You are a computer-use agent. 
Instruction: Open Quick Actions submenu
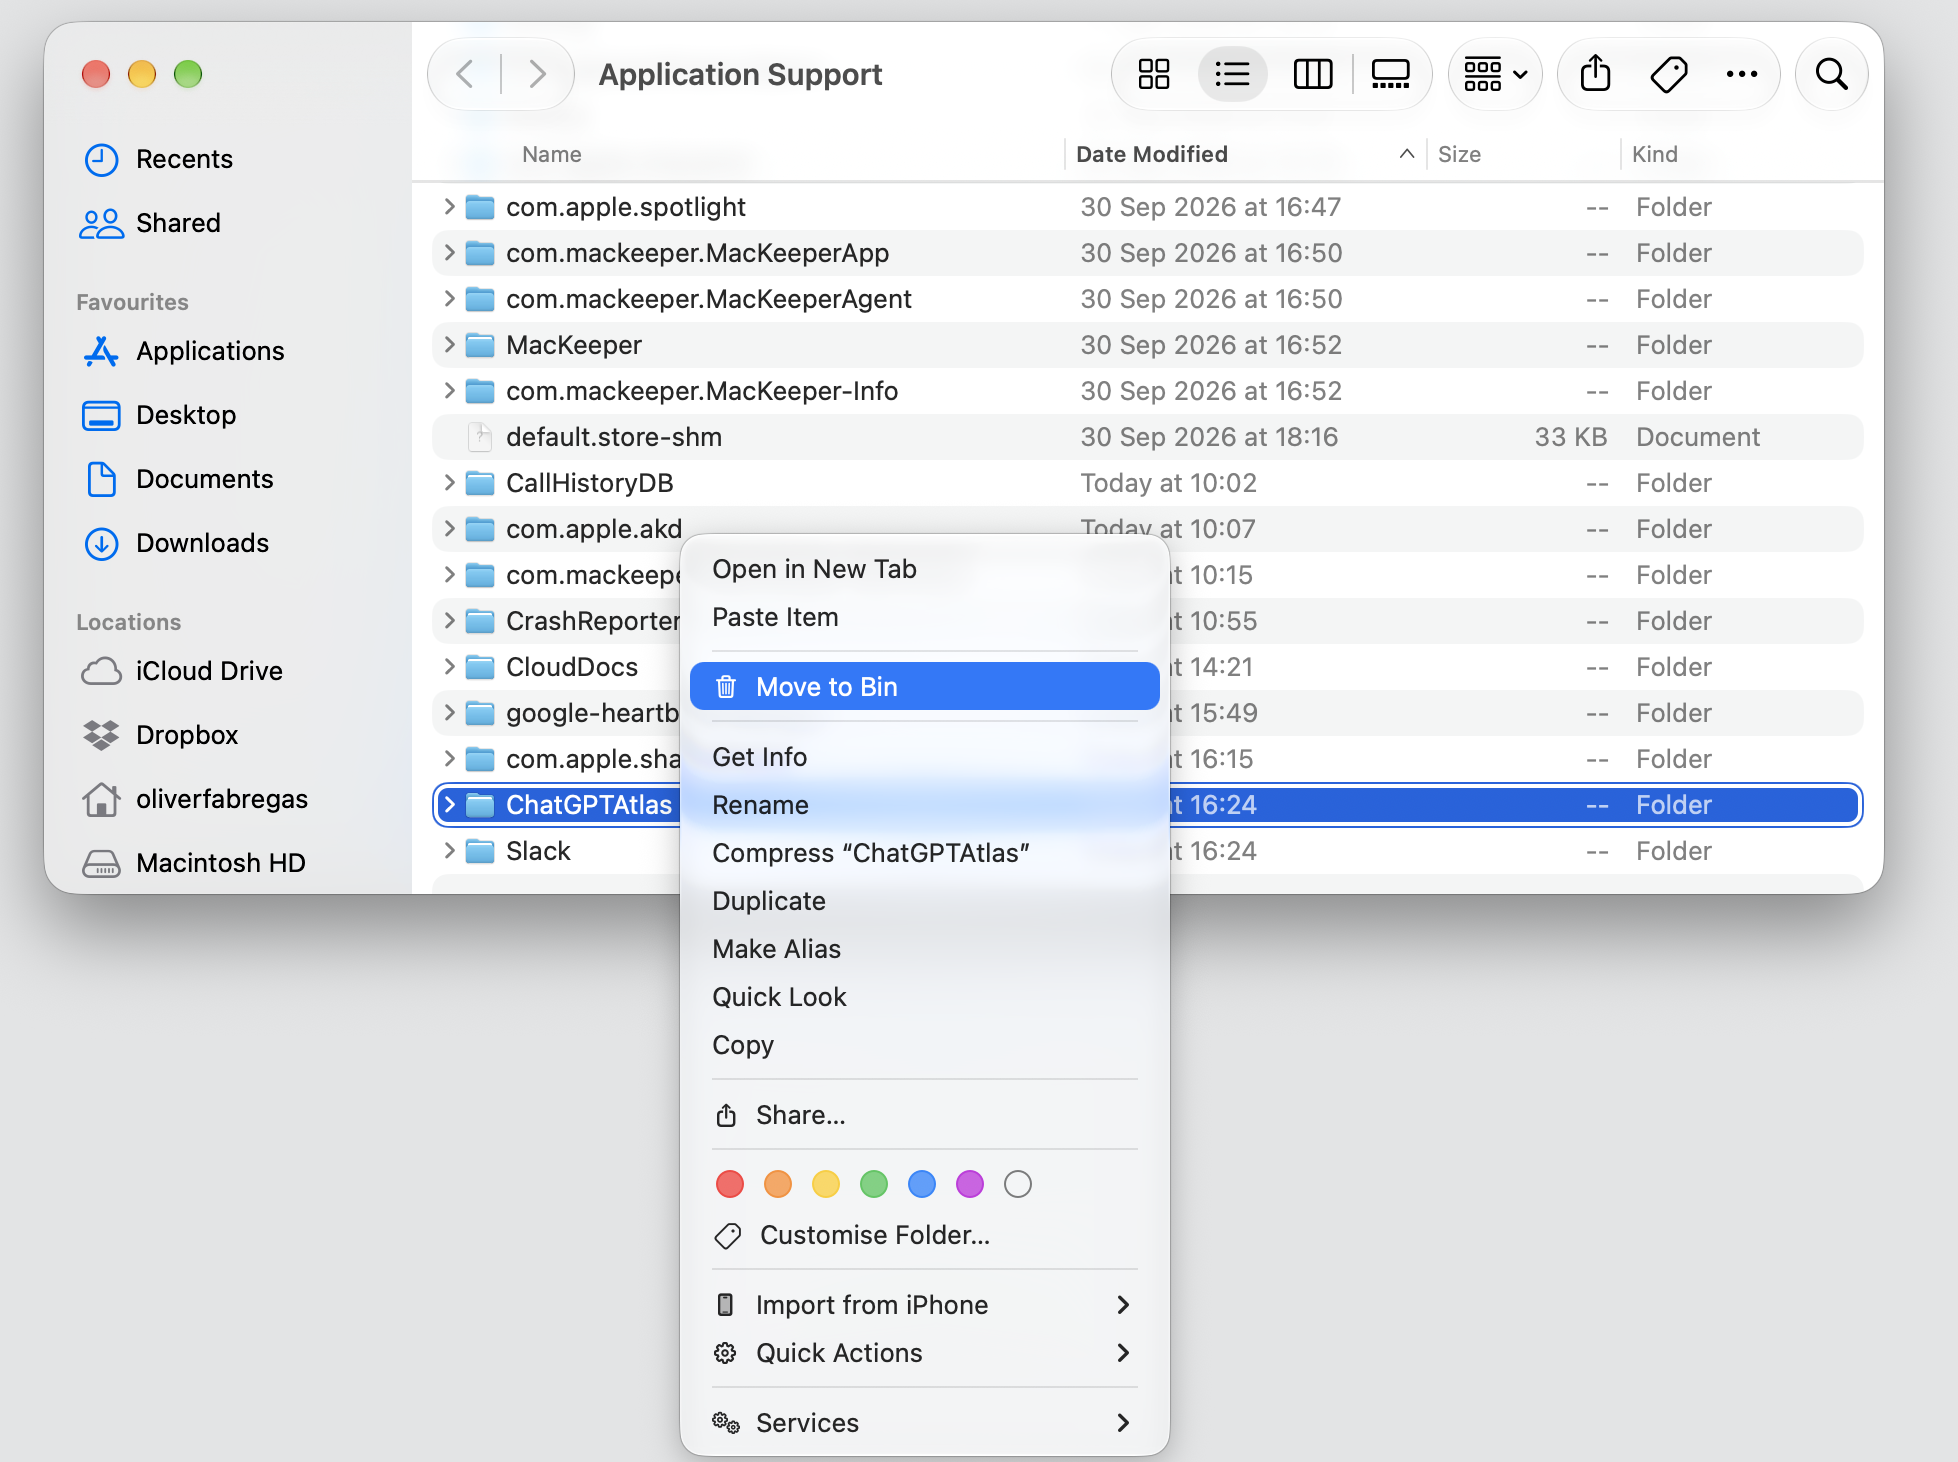(924, 1353)
